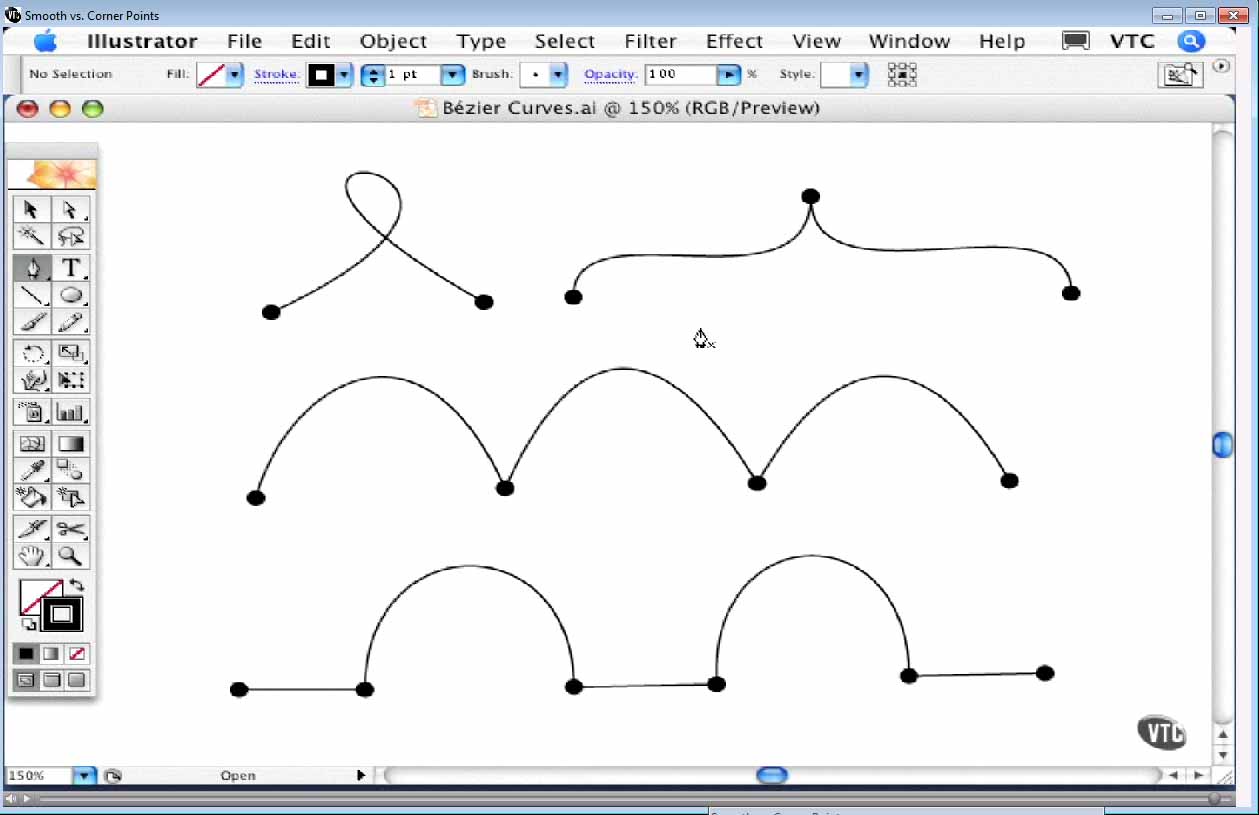The image size is (1259, 815).
Task: Adjust the stroke weight stepper arrows
Action: 372,75
